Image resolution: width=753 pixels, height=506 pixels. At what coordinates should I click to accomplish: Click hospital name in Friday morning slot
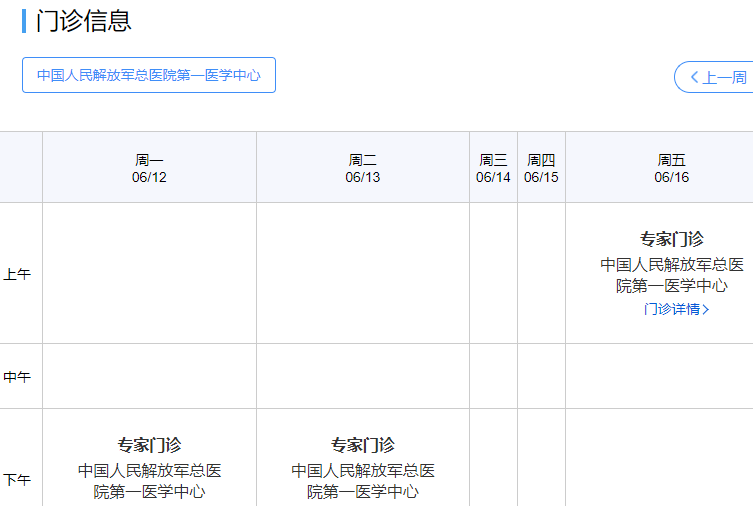(671, 275)
